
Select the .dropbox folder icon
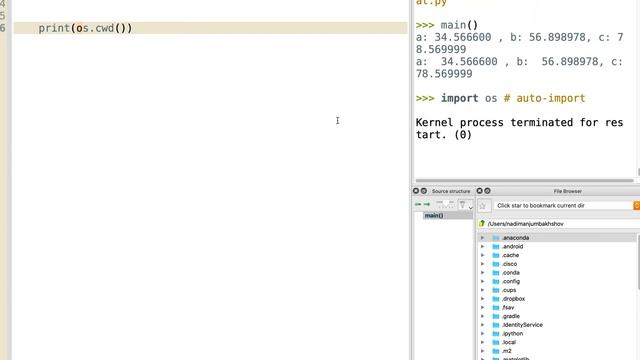coord(496,299)
